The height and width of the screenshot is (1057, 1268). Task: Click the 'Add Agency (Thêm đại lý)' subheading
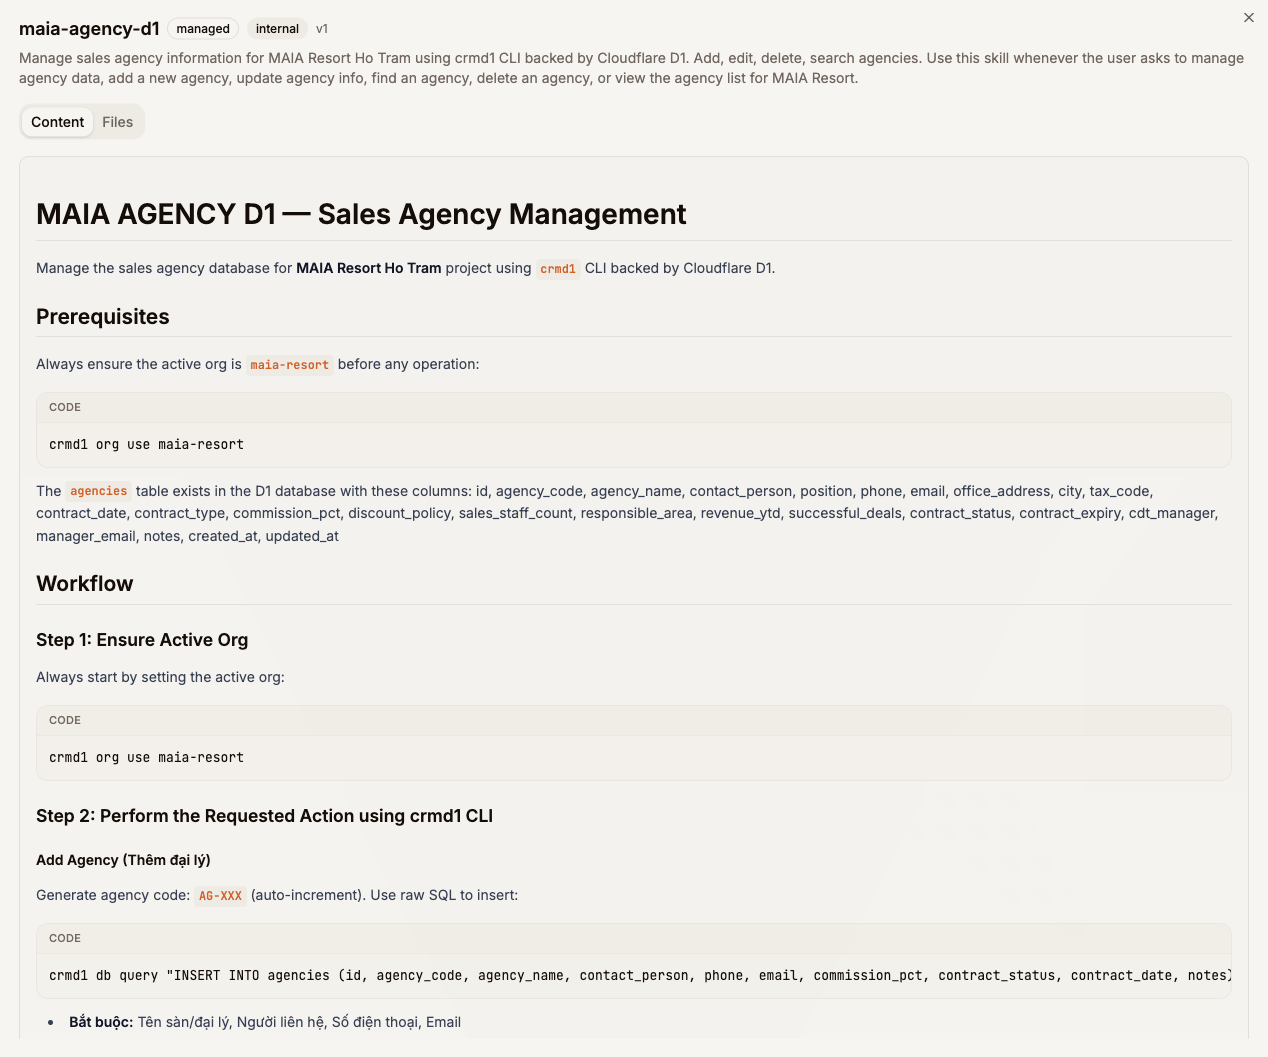[x=123, y=860]
